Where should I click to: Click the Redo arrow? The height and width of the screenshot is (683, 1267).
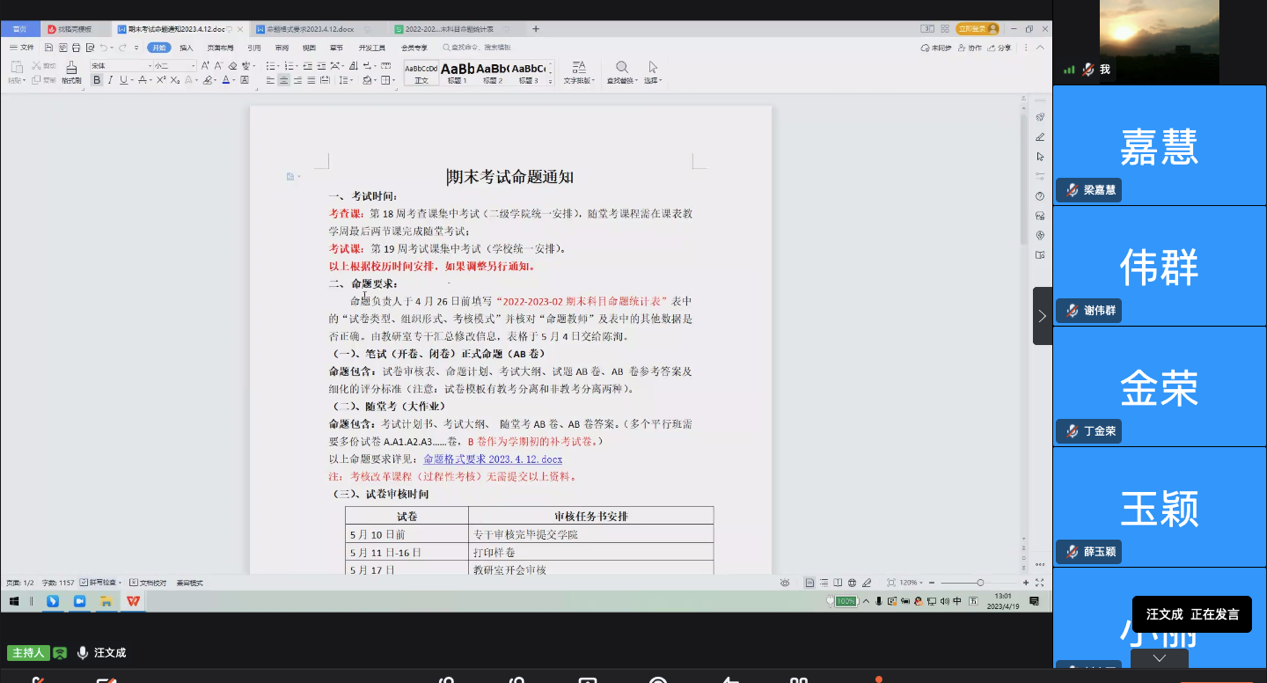click(123, 47)
